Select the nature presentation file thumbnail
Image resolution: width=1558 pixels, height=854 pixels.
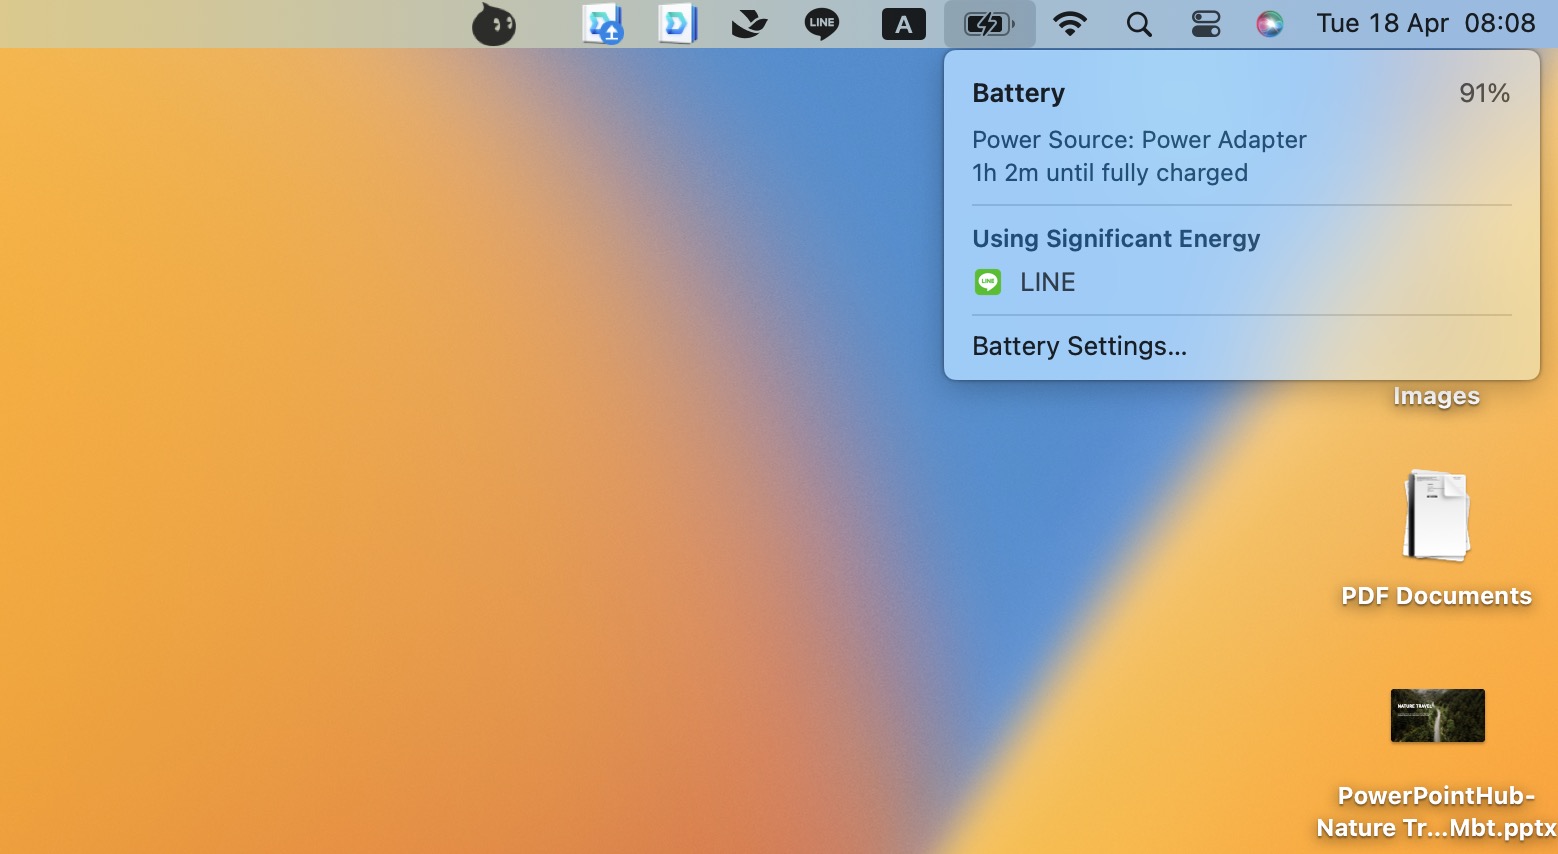[1437, 715]
